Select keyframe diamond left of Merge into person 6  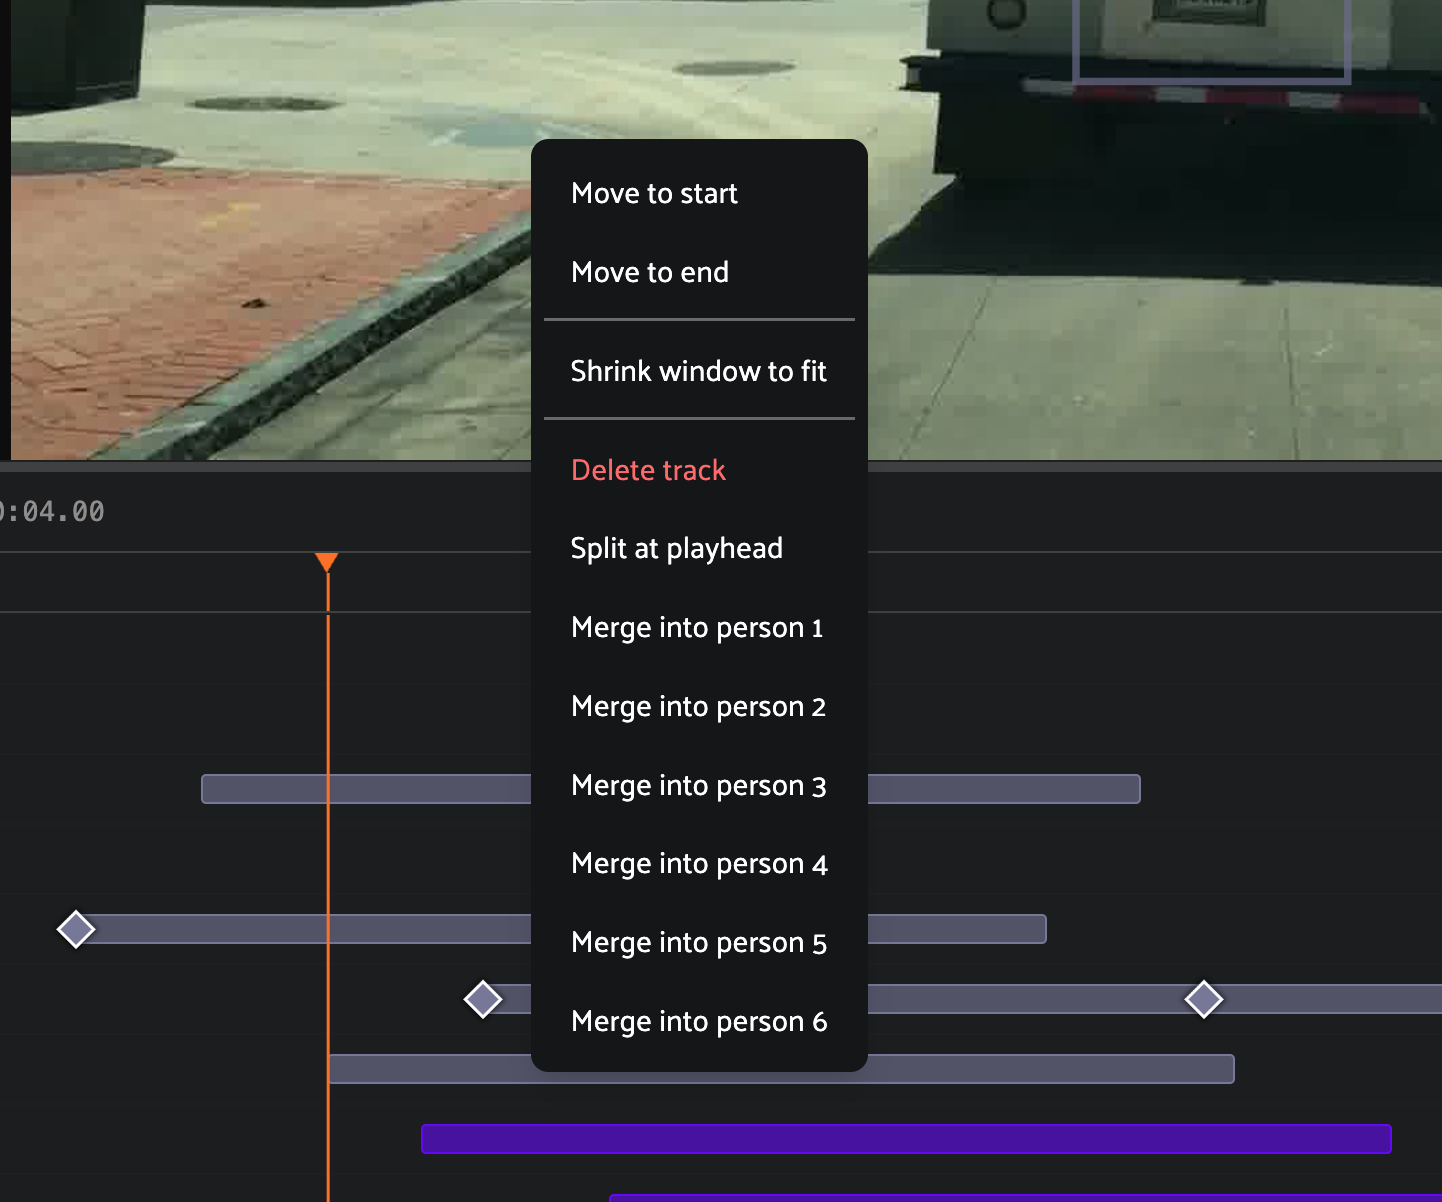point(483,999)
